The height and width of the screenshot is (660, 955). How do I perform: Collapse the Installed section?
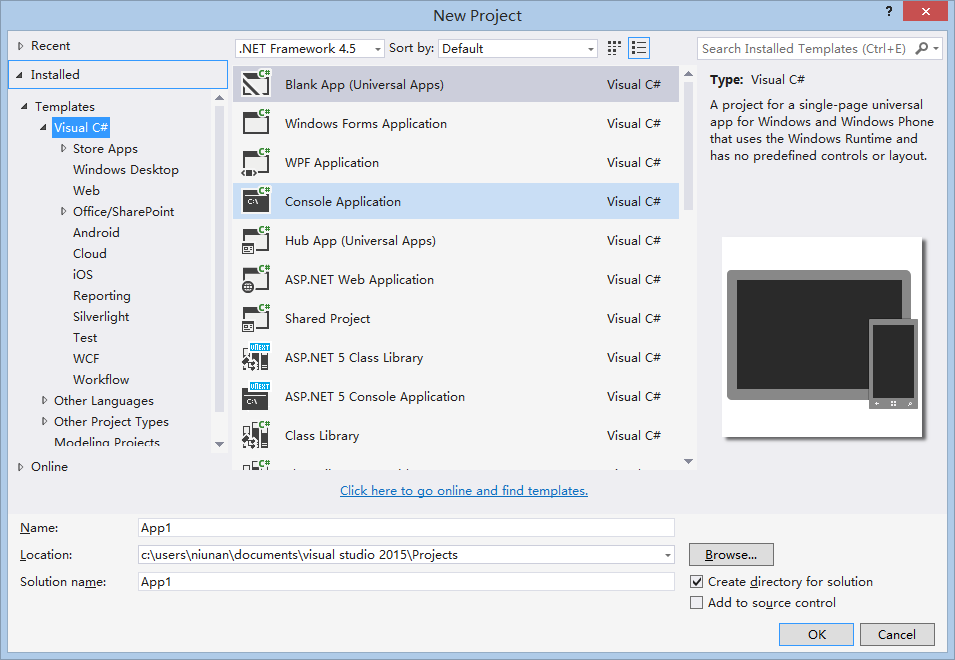point(19,75)
